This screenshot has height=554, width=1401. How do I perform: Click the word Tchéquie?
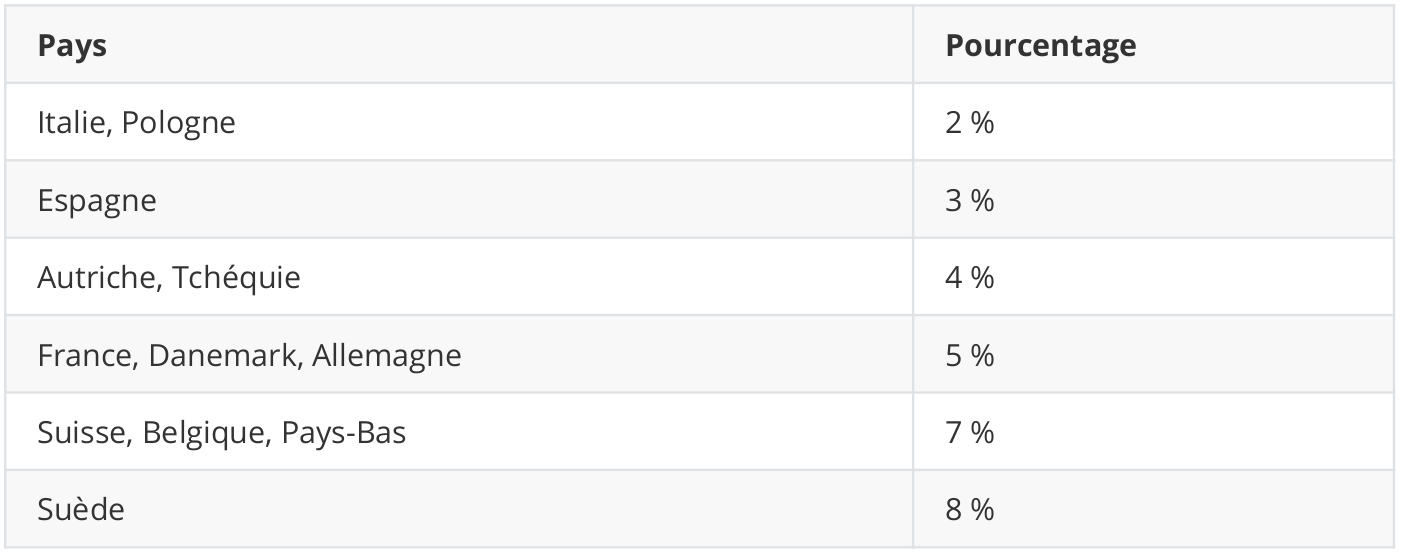pos(237,277)
